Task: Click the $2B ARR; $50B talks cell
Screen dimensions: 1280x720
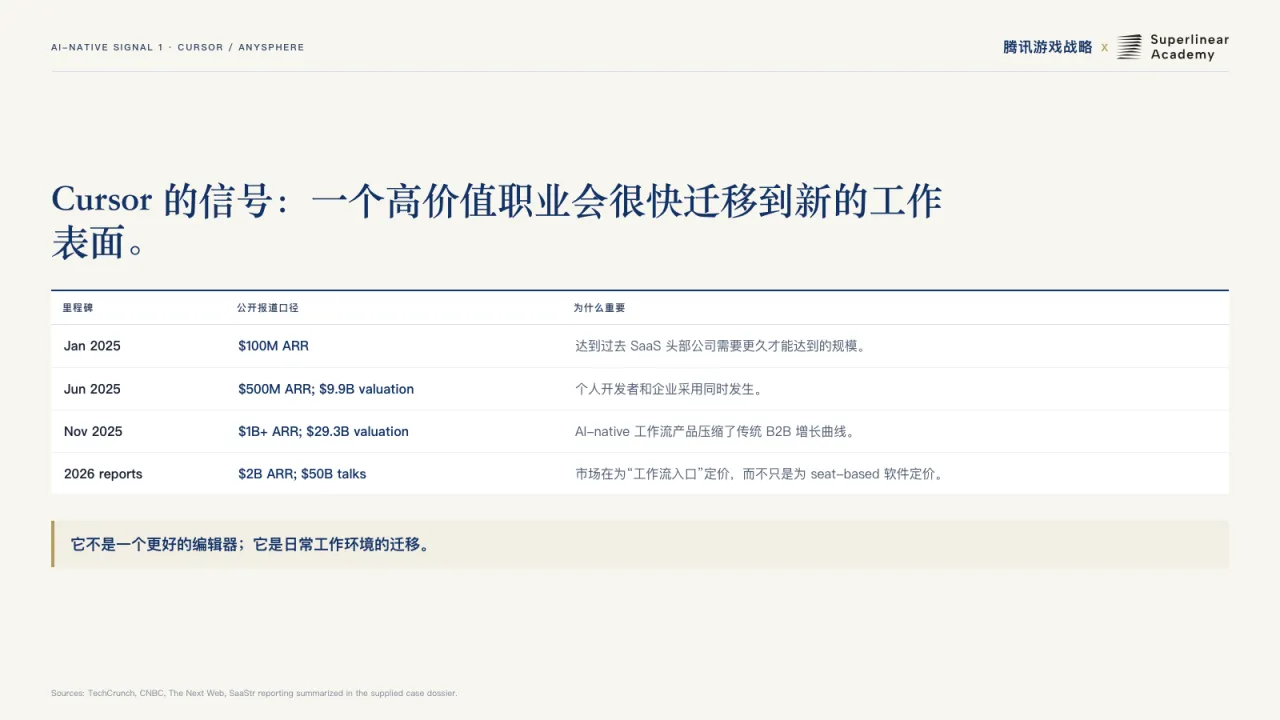Action: point(302,474)
